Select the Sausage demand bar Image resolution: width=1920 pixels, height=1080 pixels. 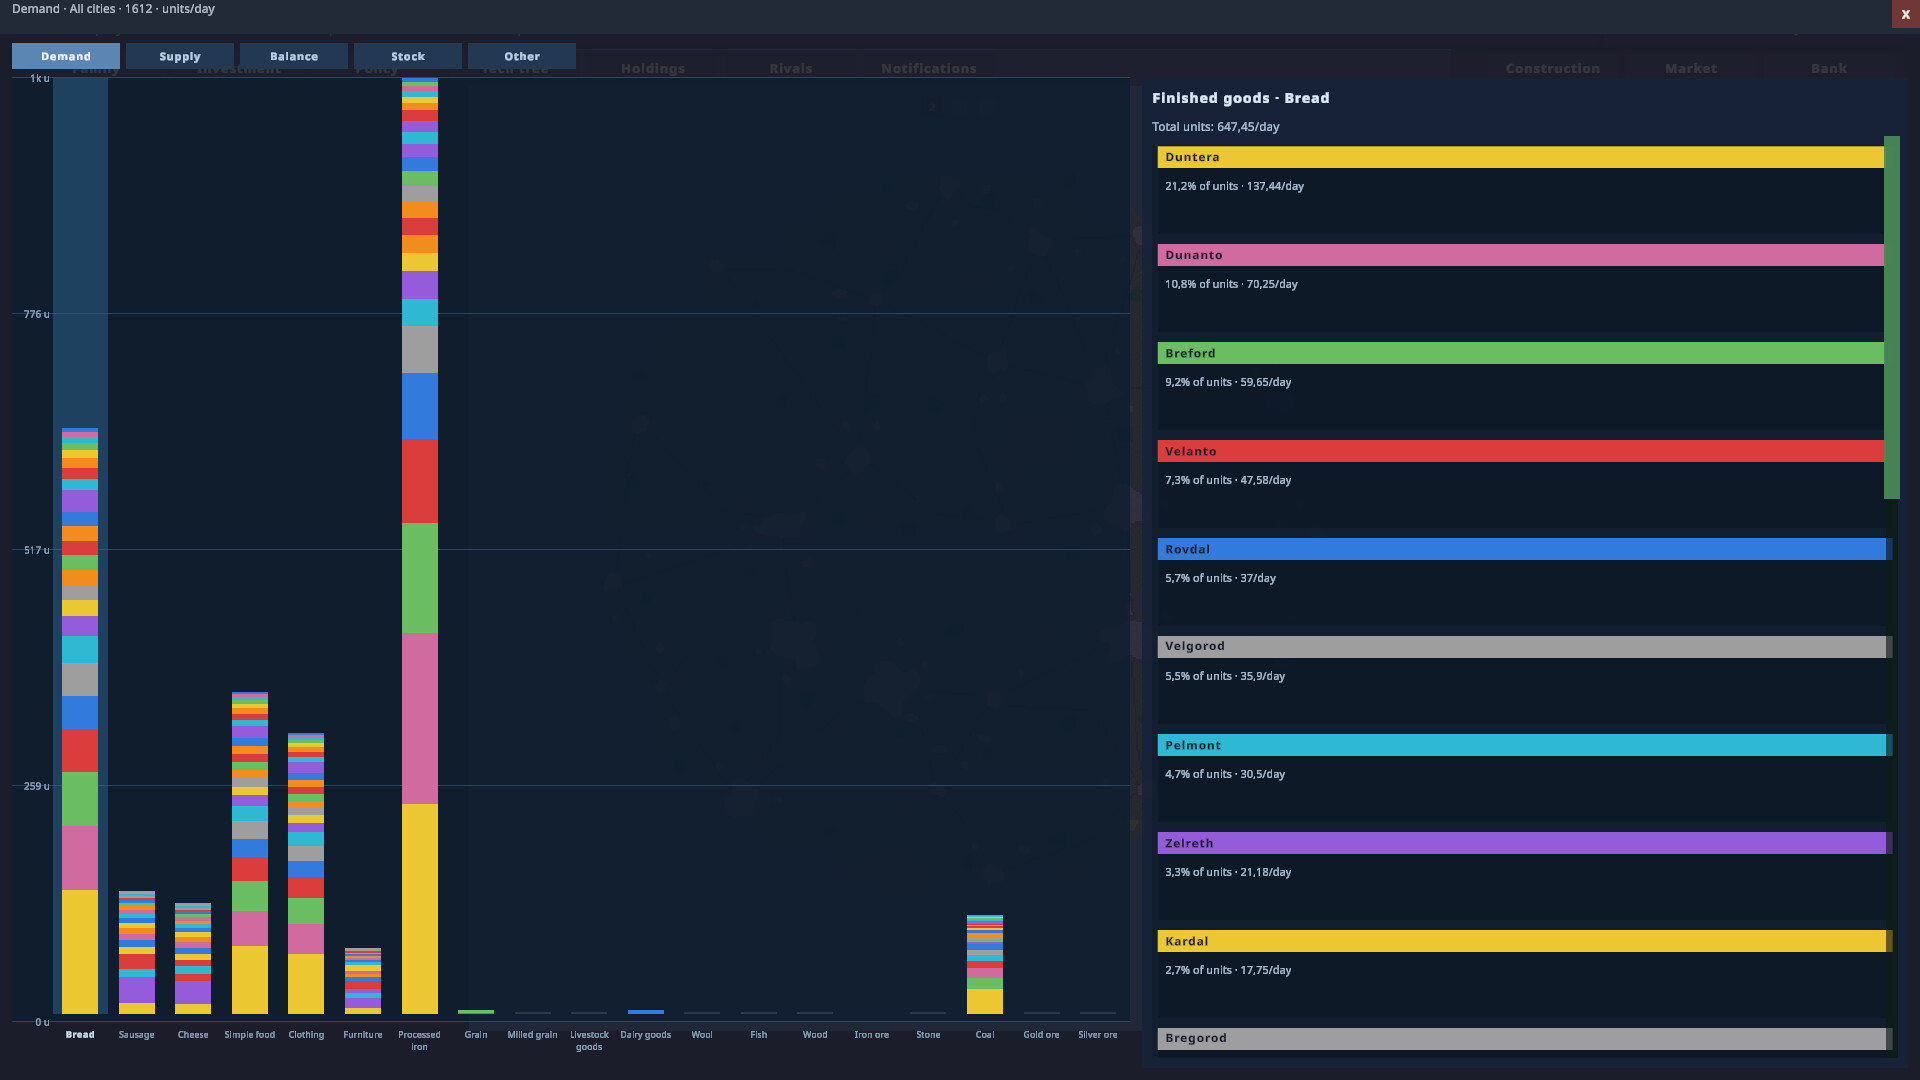tap(137, 952)
